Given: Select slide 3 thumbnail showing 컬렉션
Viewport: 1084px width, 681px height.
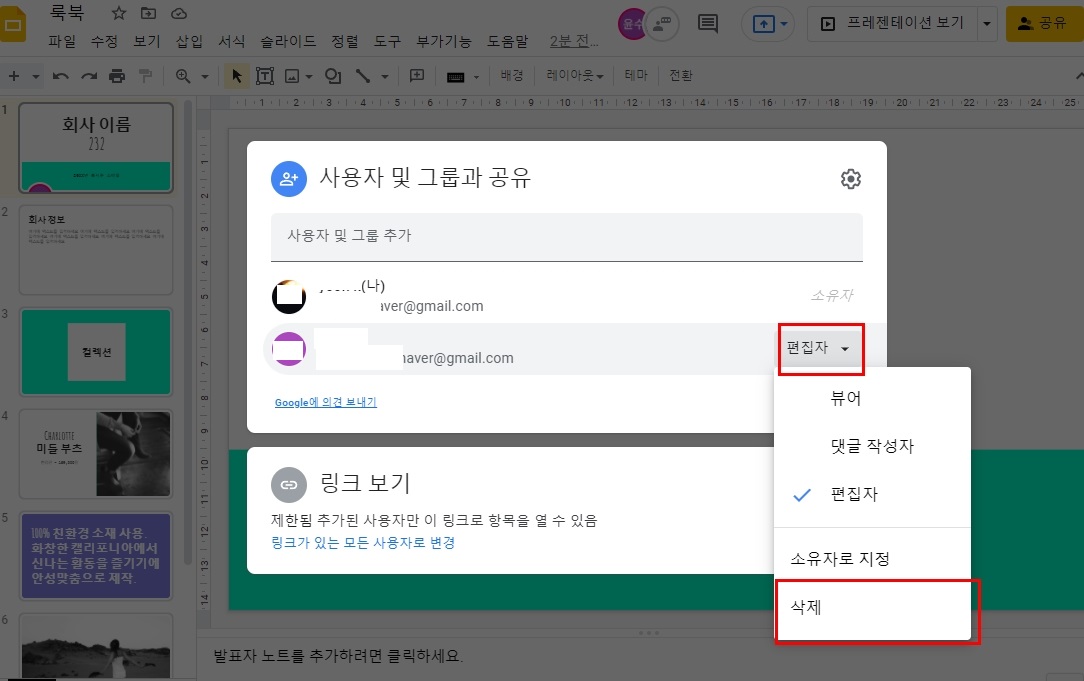Looking at the screenshot, I should point(95,353).
